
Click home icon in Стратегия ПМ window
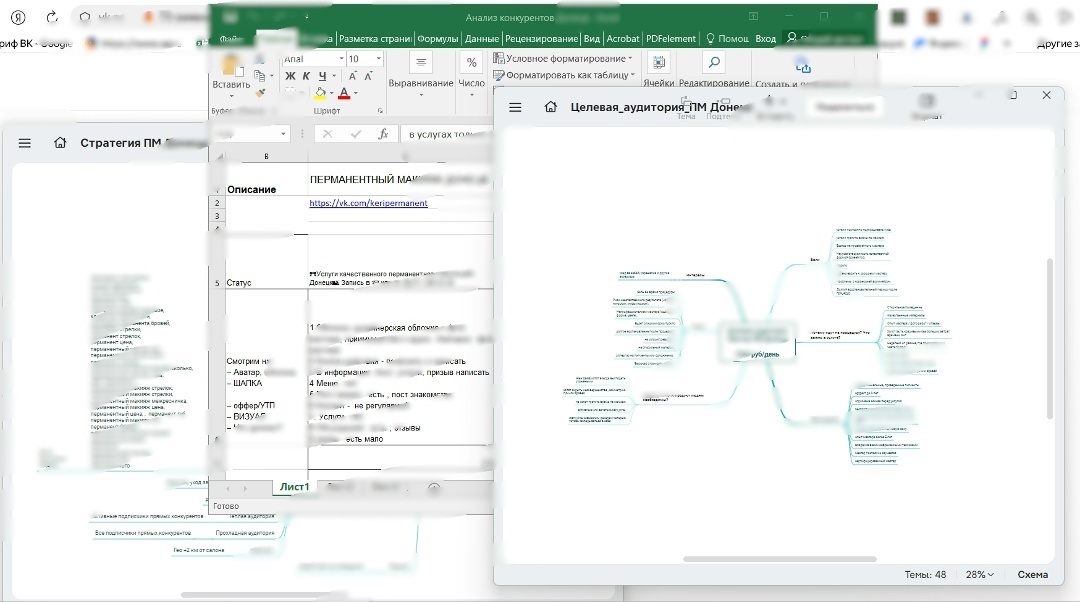61,143
